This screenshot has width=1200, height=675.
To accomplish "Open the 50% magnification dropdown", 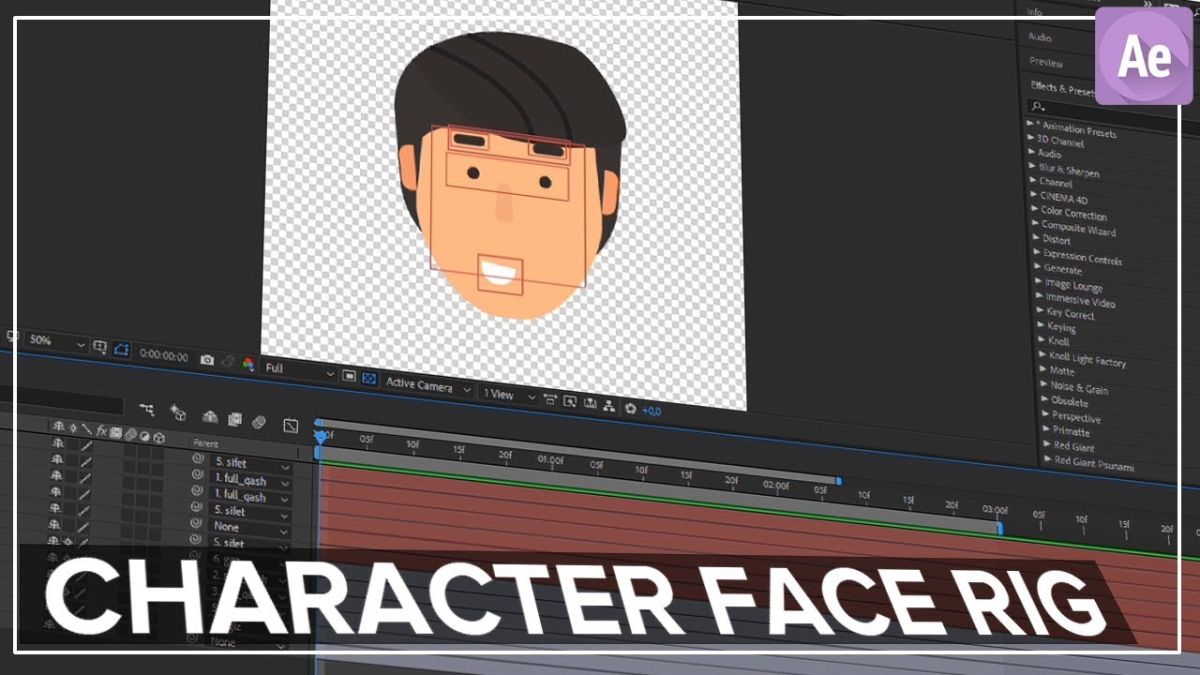I will [x=56, y=341].
